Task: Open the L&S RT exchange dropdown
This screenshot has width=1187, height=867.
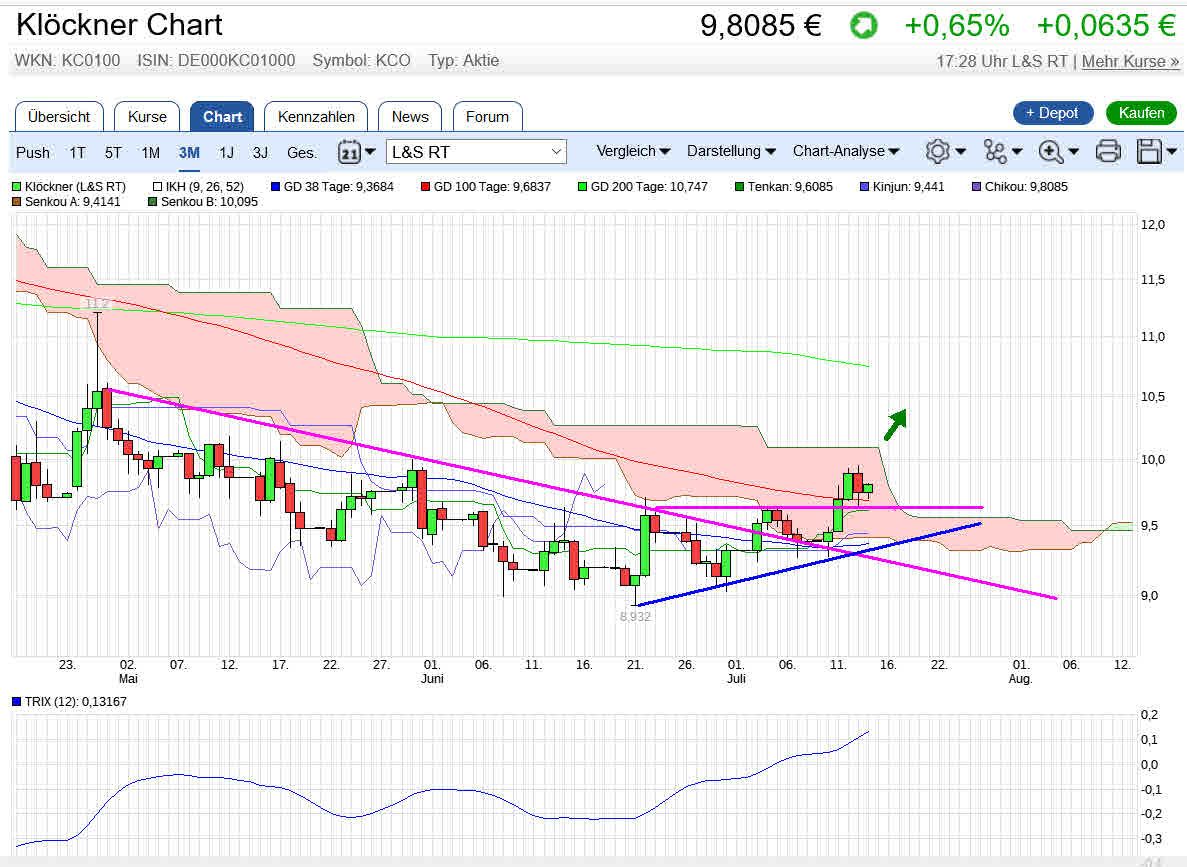Action: click(477, 152)
